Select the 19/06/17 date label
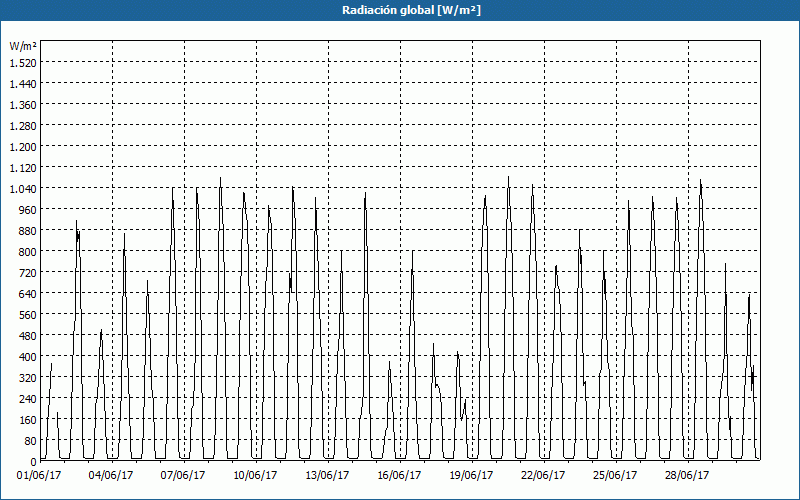Viewport: 800px width, 500px height. (x=471, y=476)
